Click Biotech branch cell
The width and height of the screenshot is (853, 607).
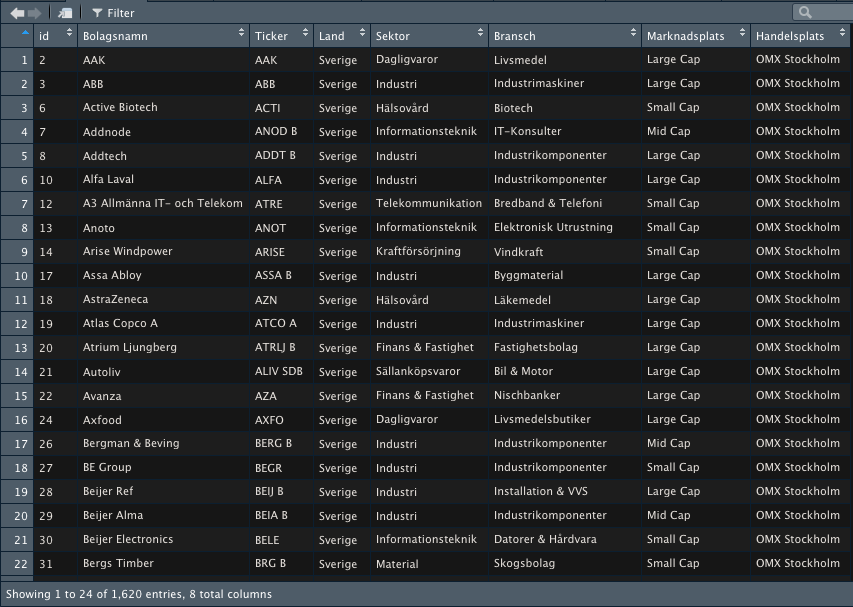(565, 108)
